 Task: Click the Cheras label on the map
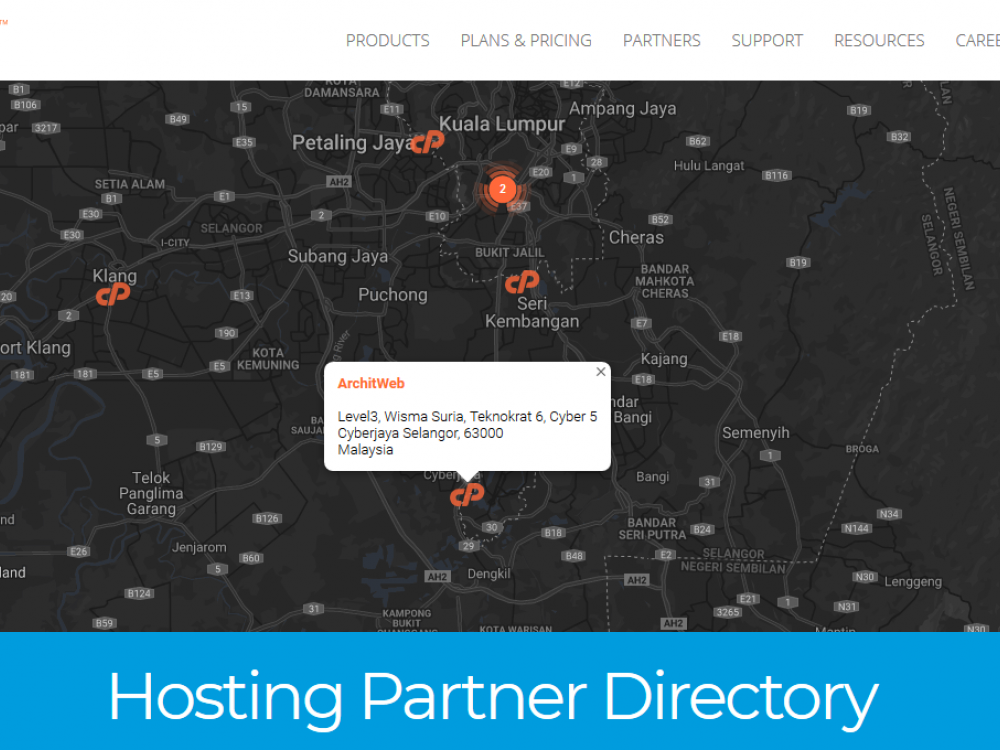click(x=636, y=237)
